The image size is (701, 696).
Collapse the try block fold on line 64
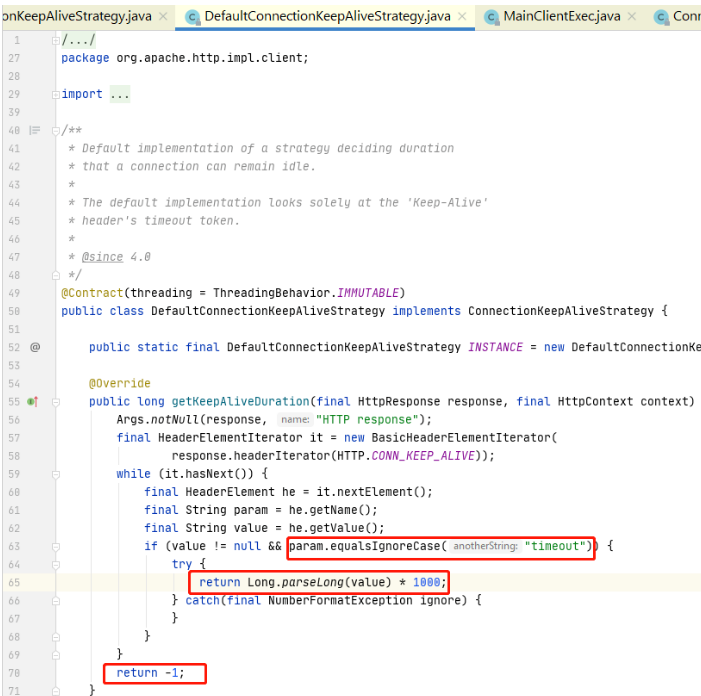[x=55, y=565]
